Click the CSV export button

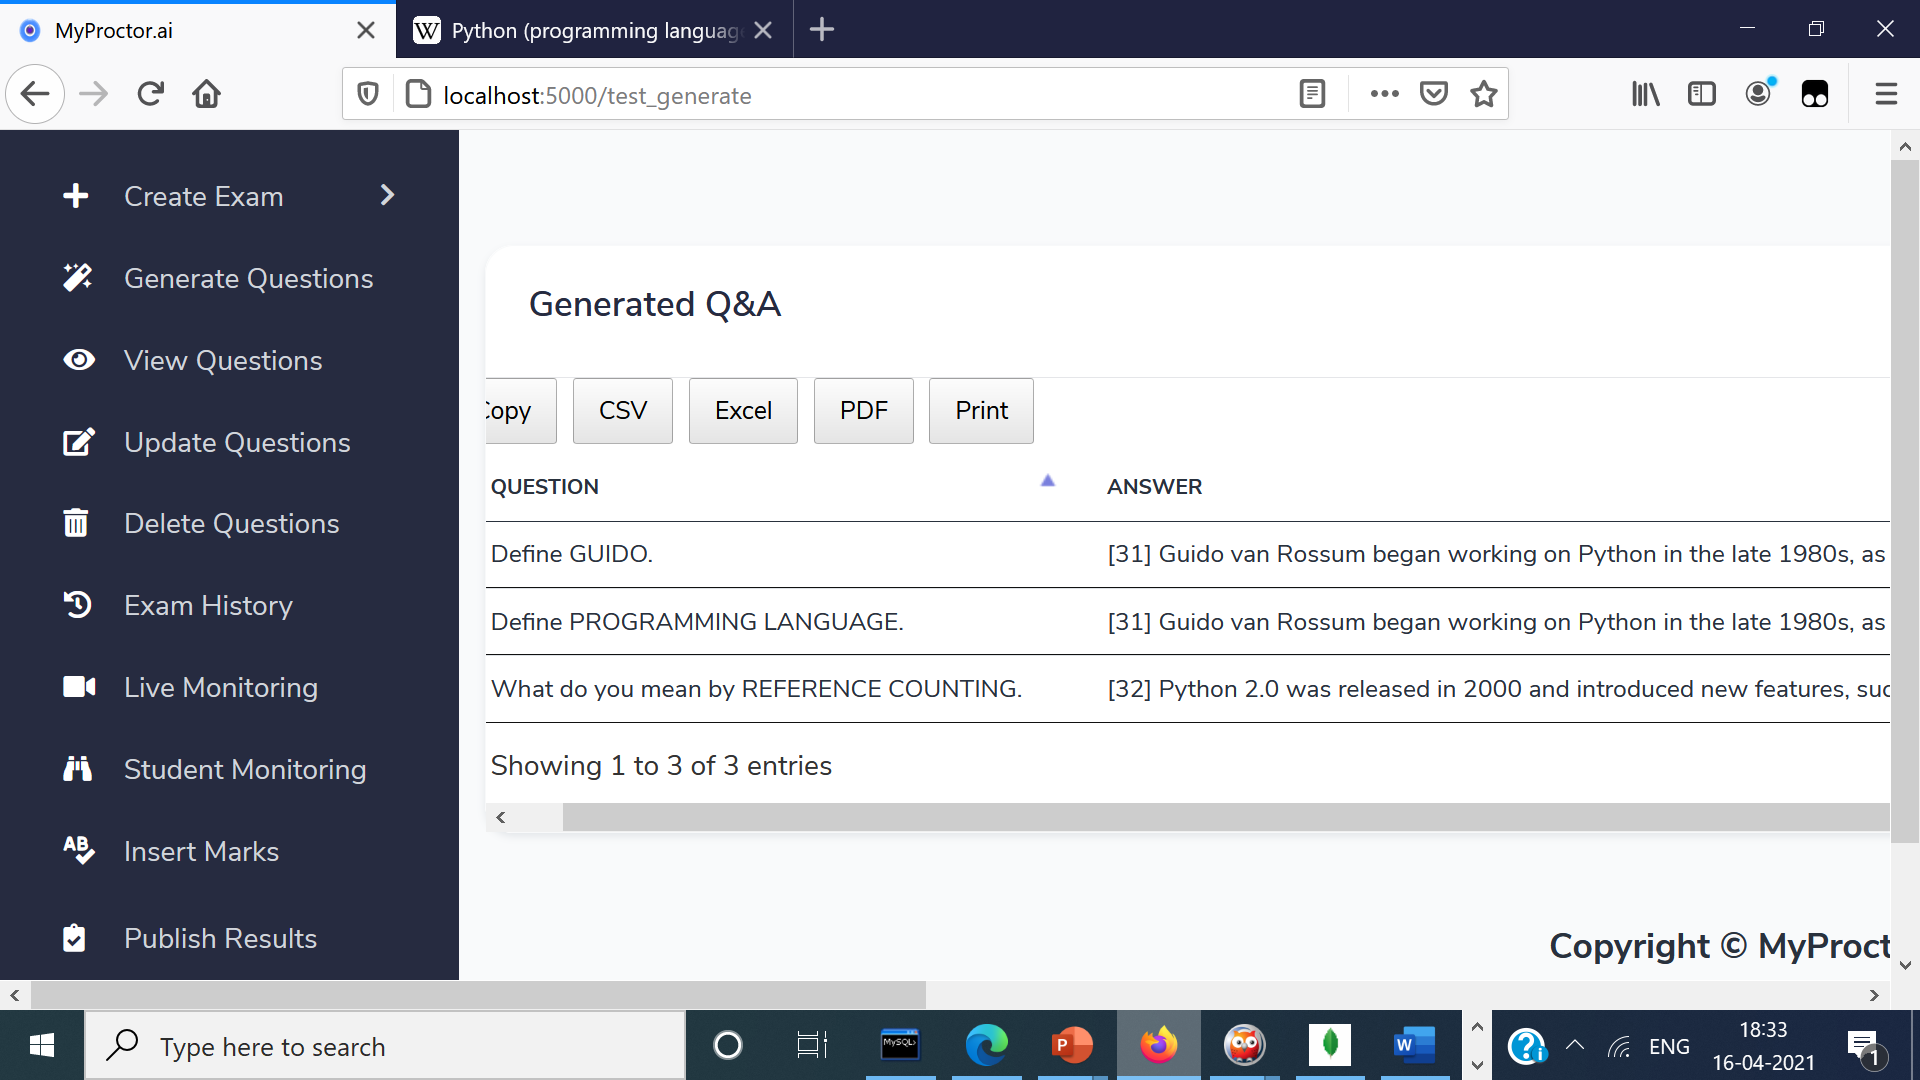pos(622,410)
